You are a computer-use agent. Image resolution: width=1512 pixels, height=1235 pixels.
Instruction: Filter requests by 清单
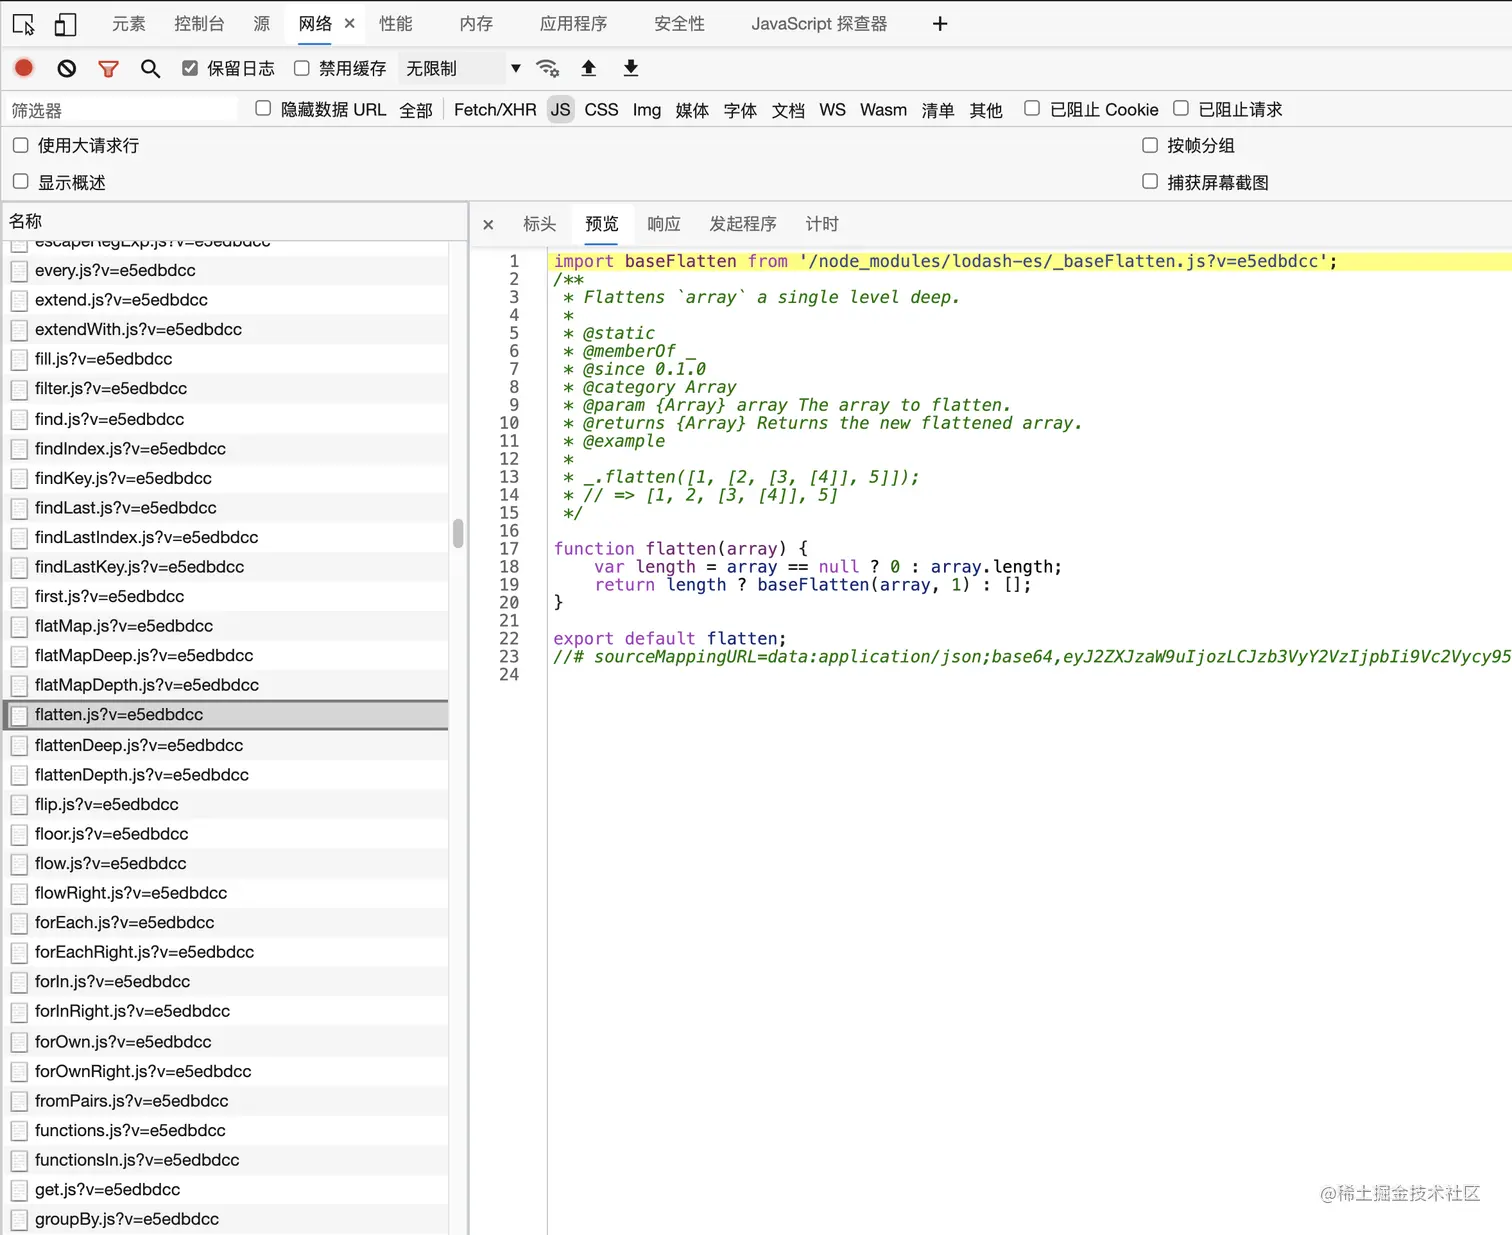click(938, 110)
